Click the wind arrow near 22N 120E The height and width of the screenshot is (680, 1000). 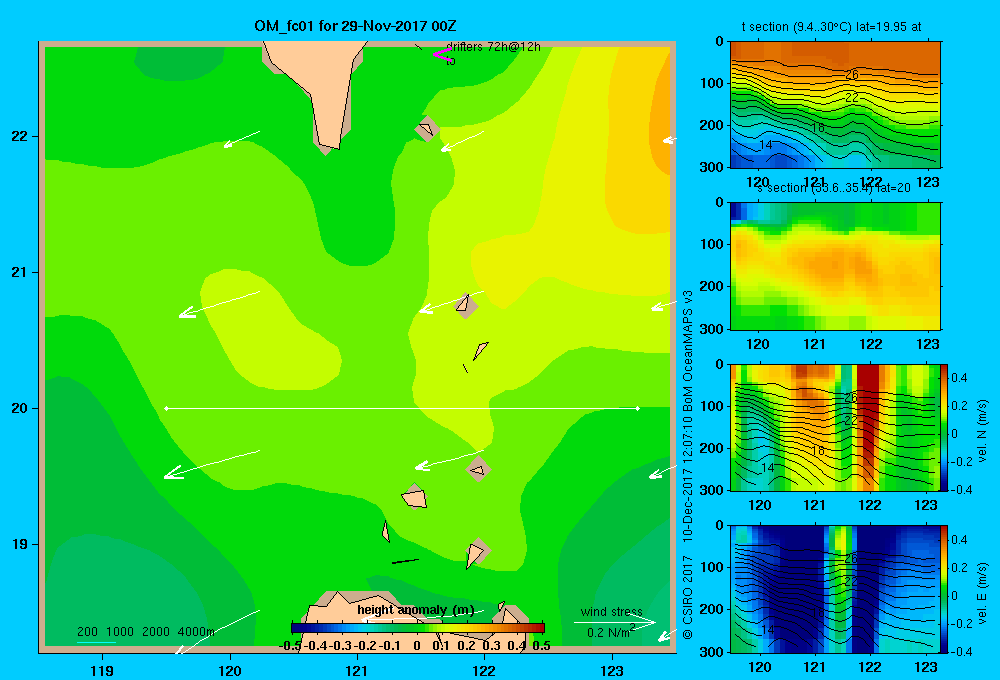[242, 139]
